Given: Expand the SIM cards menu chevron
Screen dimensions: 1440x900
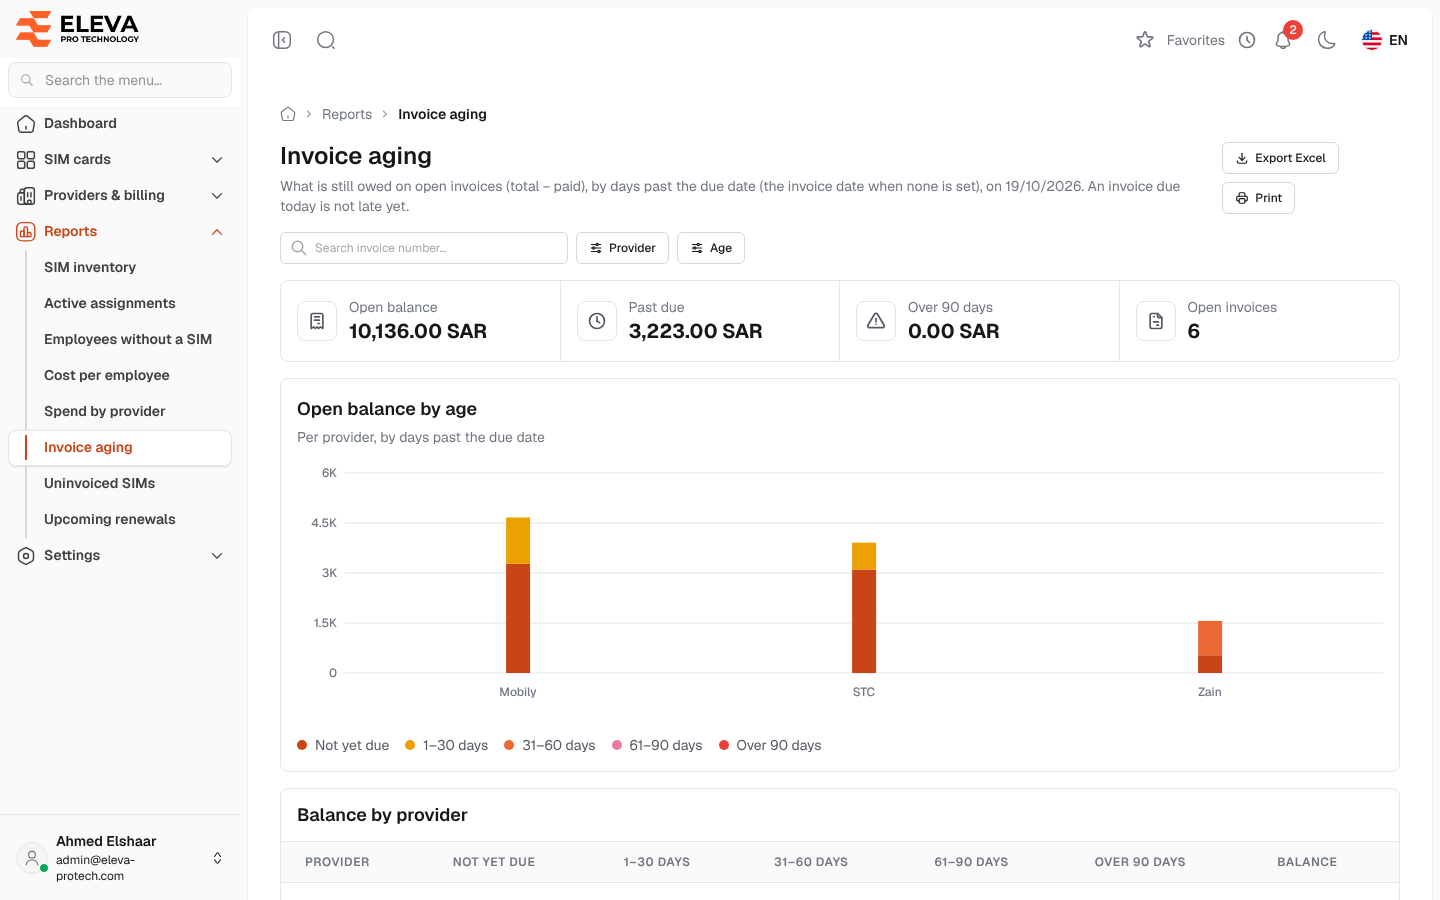Looking at the screenshot, I should point(217,159).
